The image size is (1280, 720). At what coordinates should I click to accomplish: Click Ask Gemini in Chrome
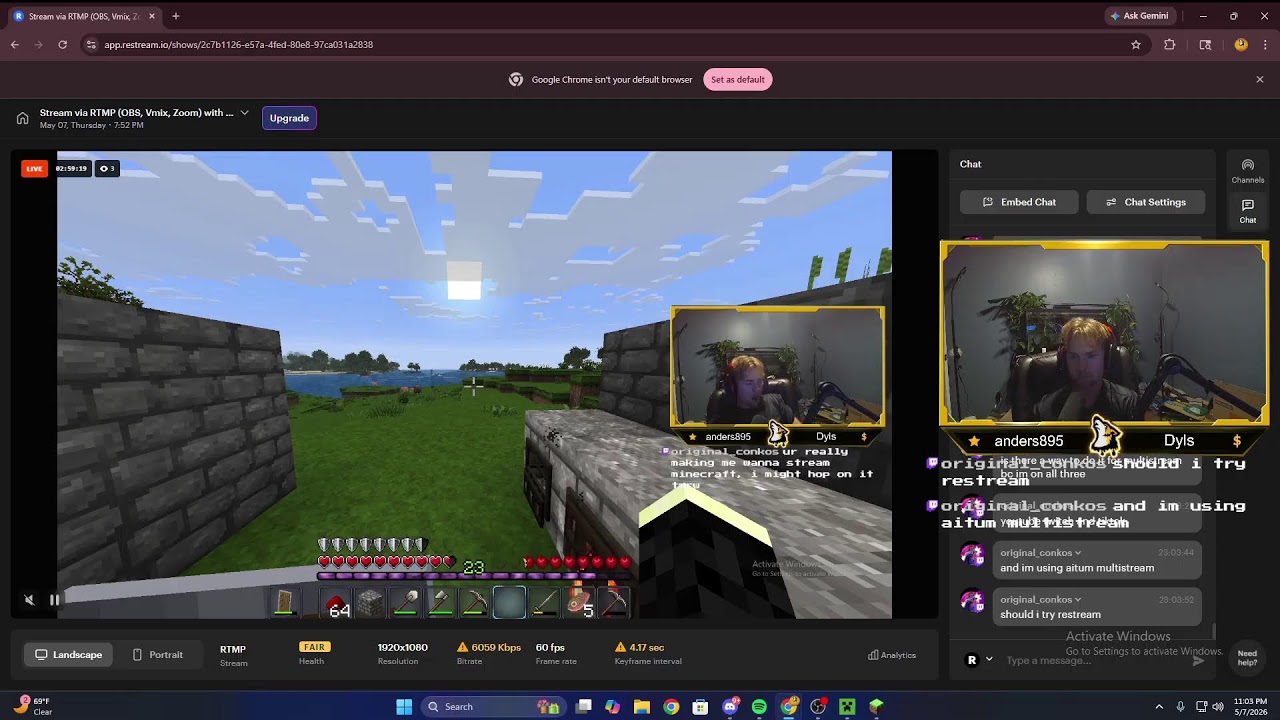pyautogui.click(x=1139, y=16)
